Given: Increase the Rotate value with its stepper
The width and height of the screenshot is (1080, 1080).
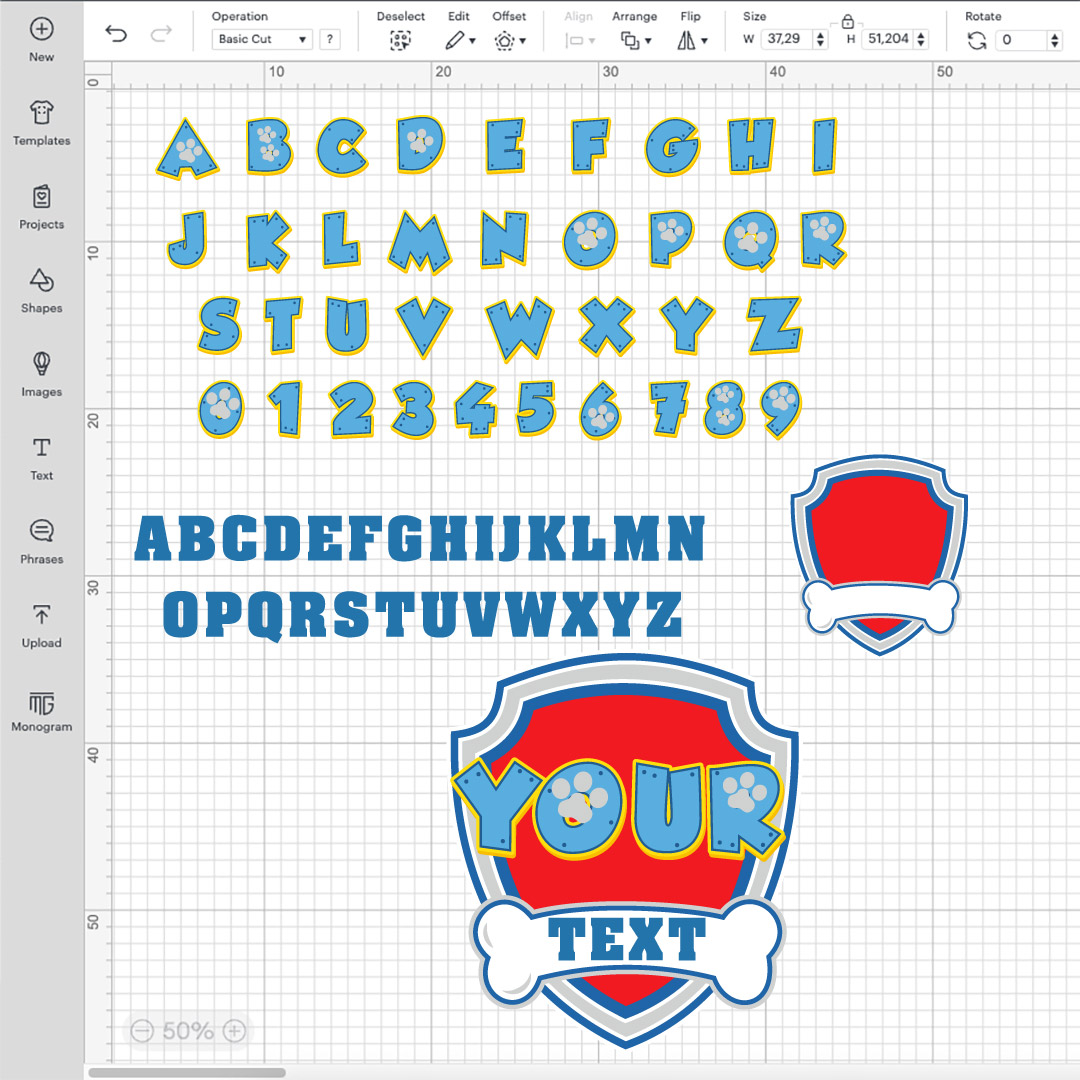Looking at the screenshot, I should coord(1055,35).
